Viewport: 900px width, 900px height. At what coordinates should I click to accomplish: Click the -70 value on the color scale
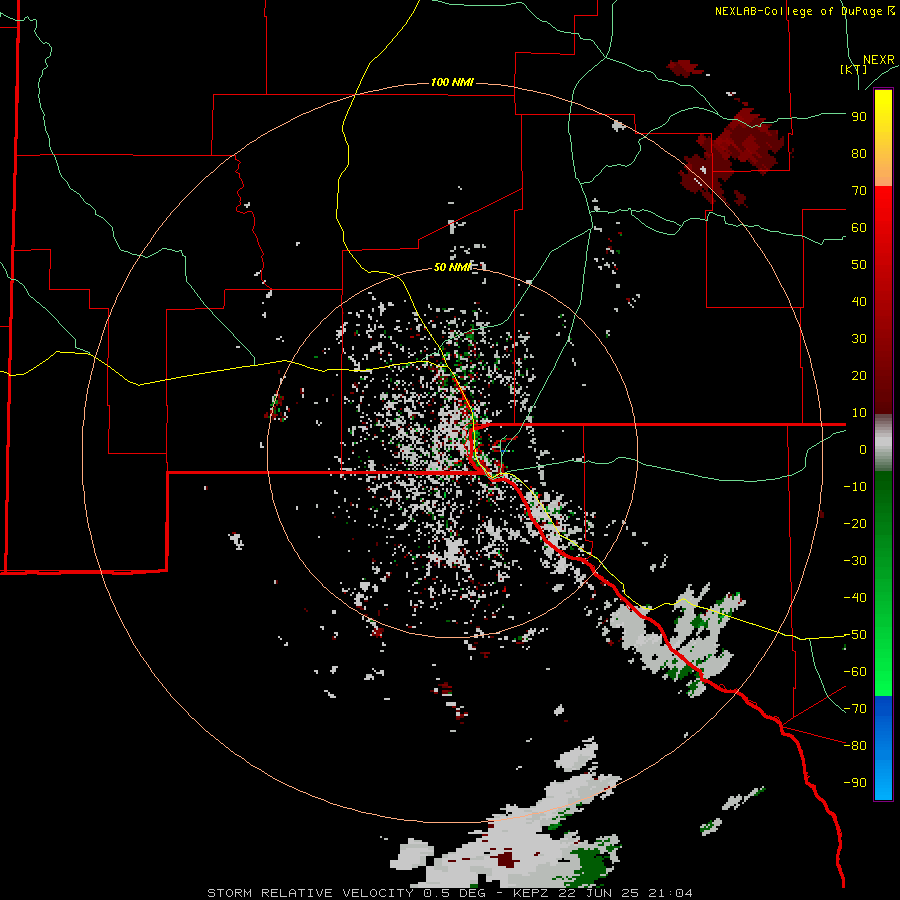[855, 709]
